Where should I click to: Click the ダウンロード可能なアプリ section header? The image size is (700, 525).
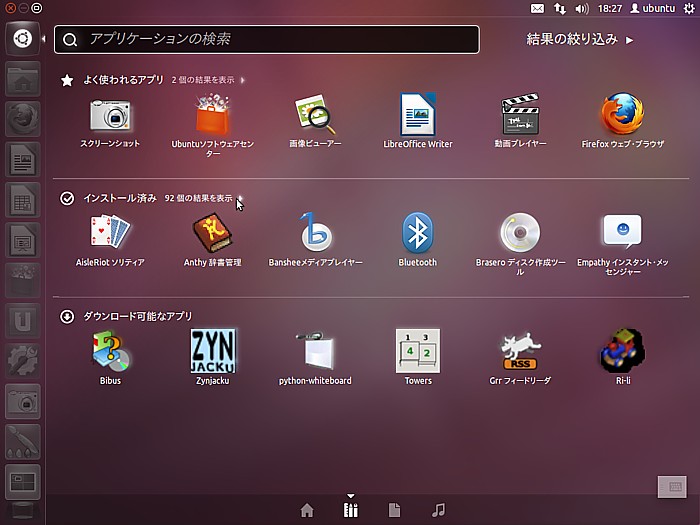click(138, 316)
